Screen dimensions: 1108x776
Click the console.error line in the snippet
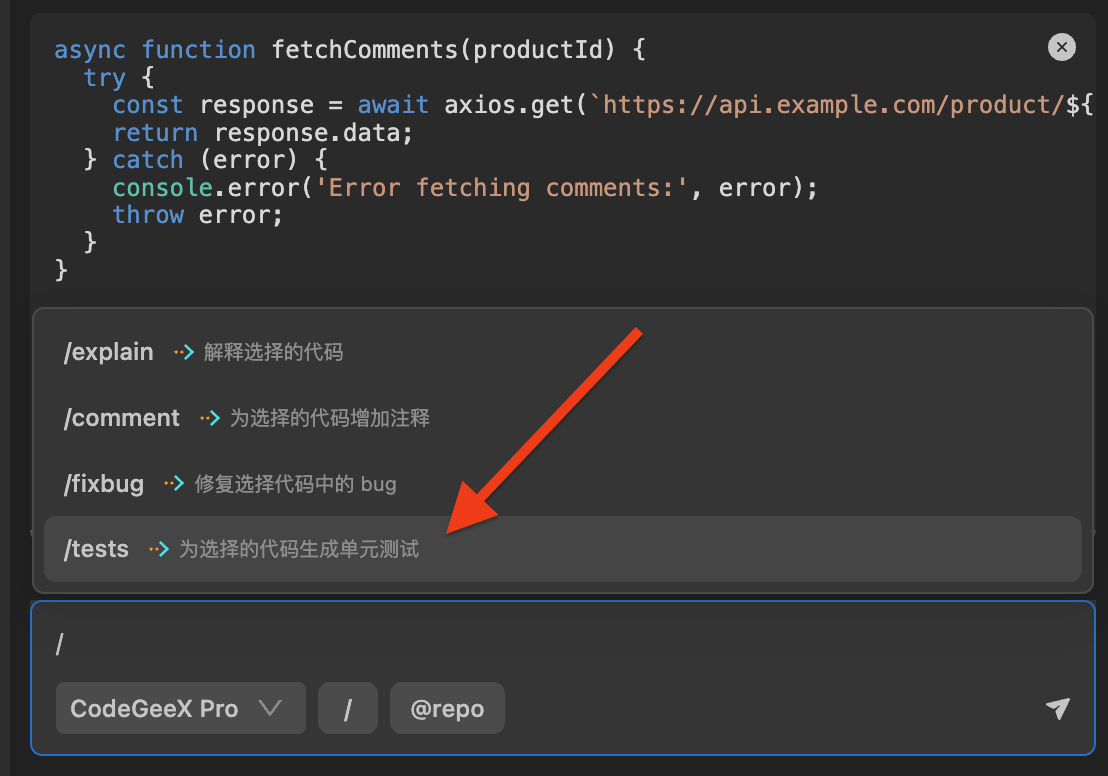pos(465,187)
